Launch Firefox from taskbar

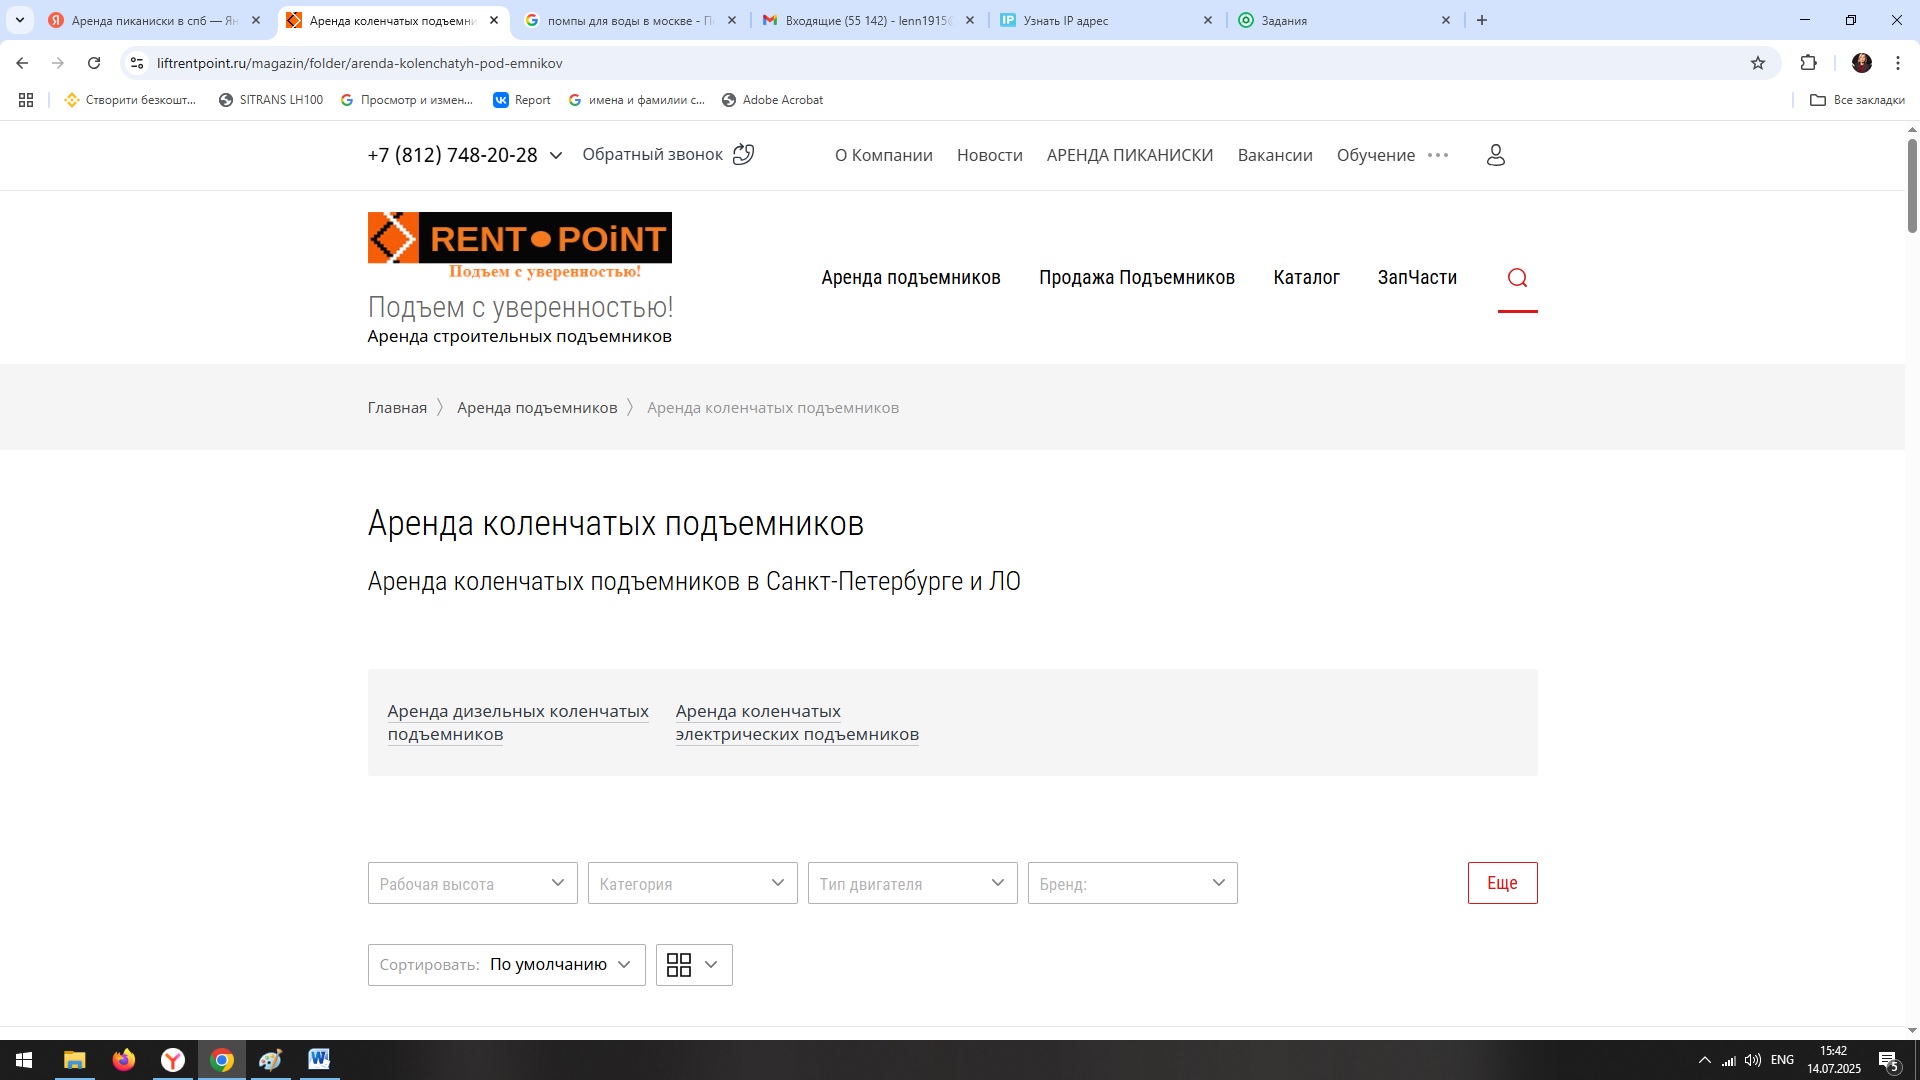[x=124, y=1060]
